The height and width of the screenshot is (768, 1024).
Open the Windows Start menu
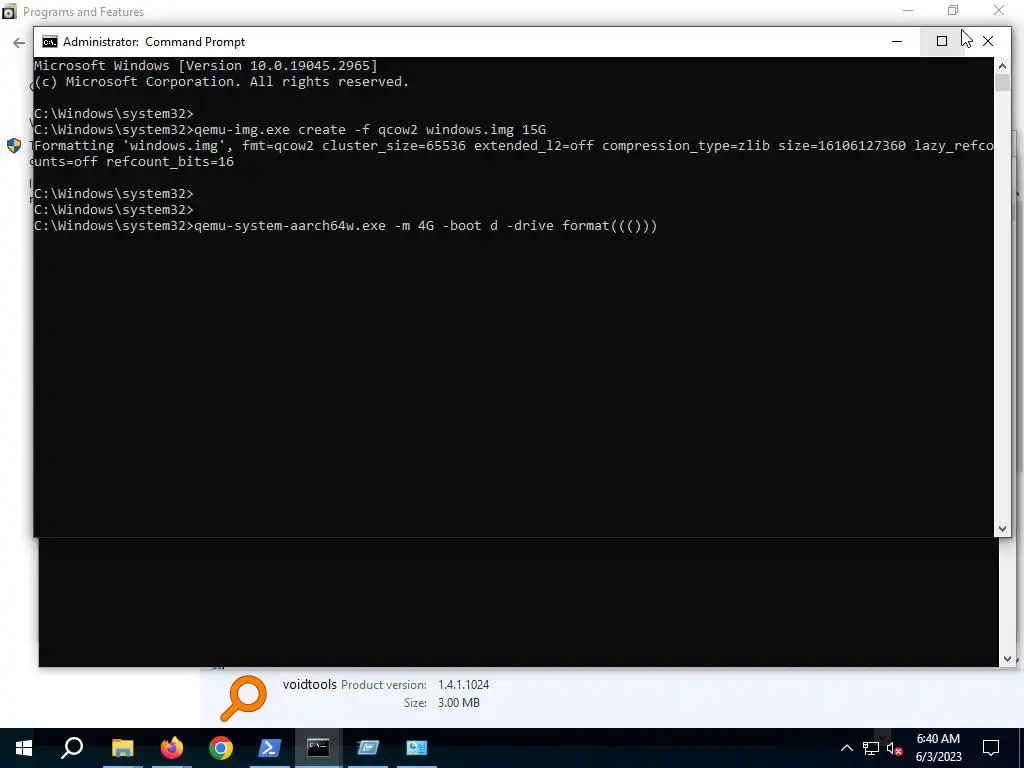24,748
